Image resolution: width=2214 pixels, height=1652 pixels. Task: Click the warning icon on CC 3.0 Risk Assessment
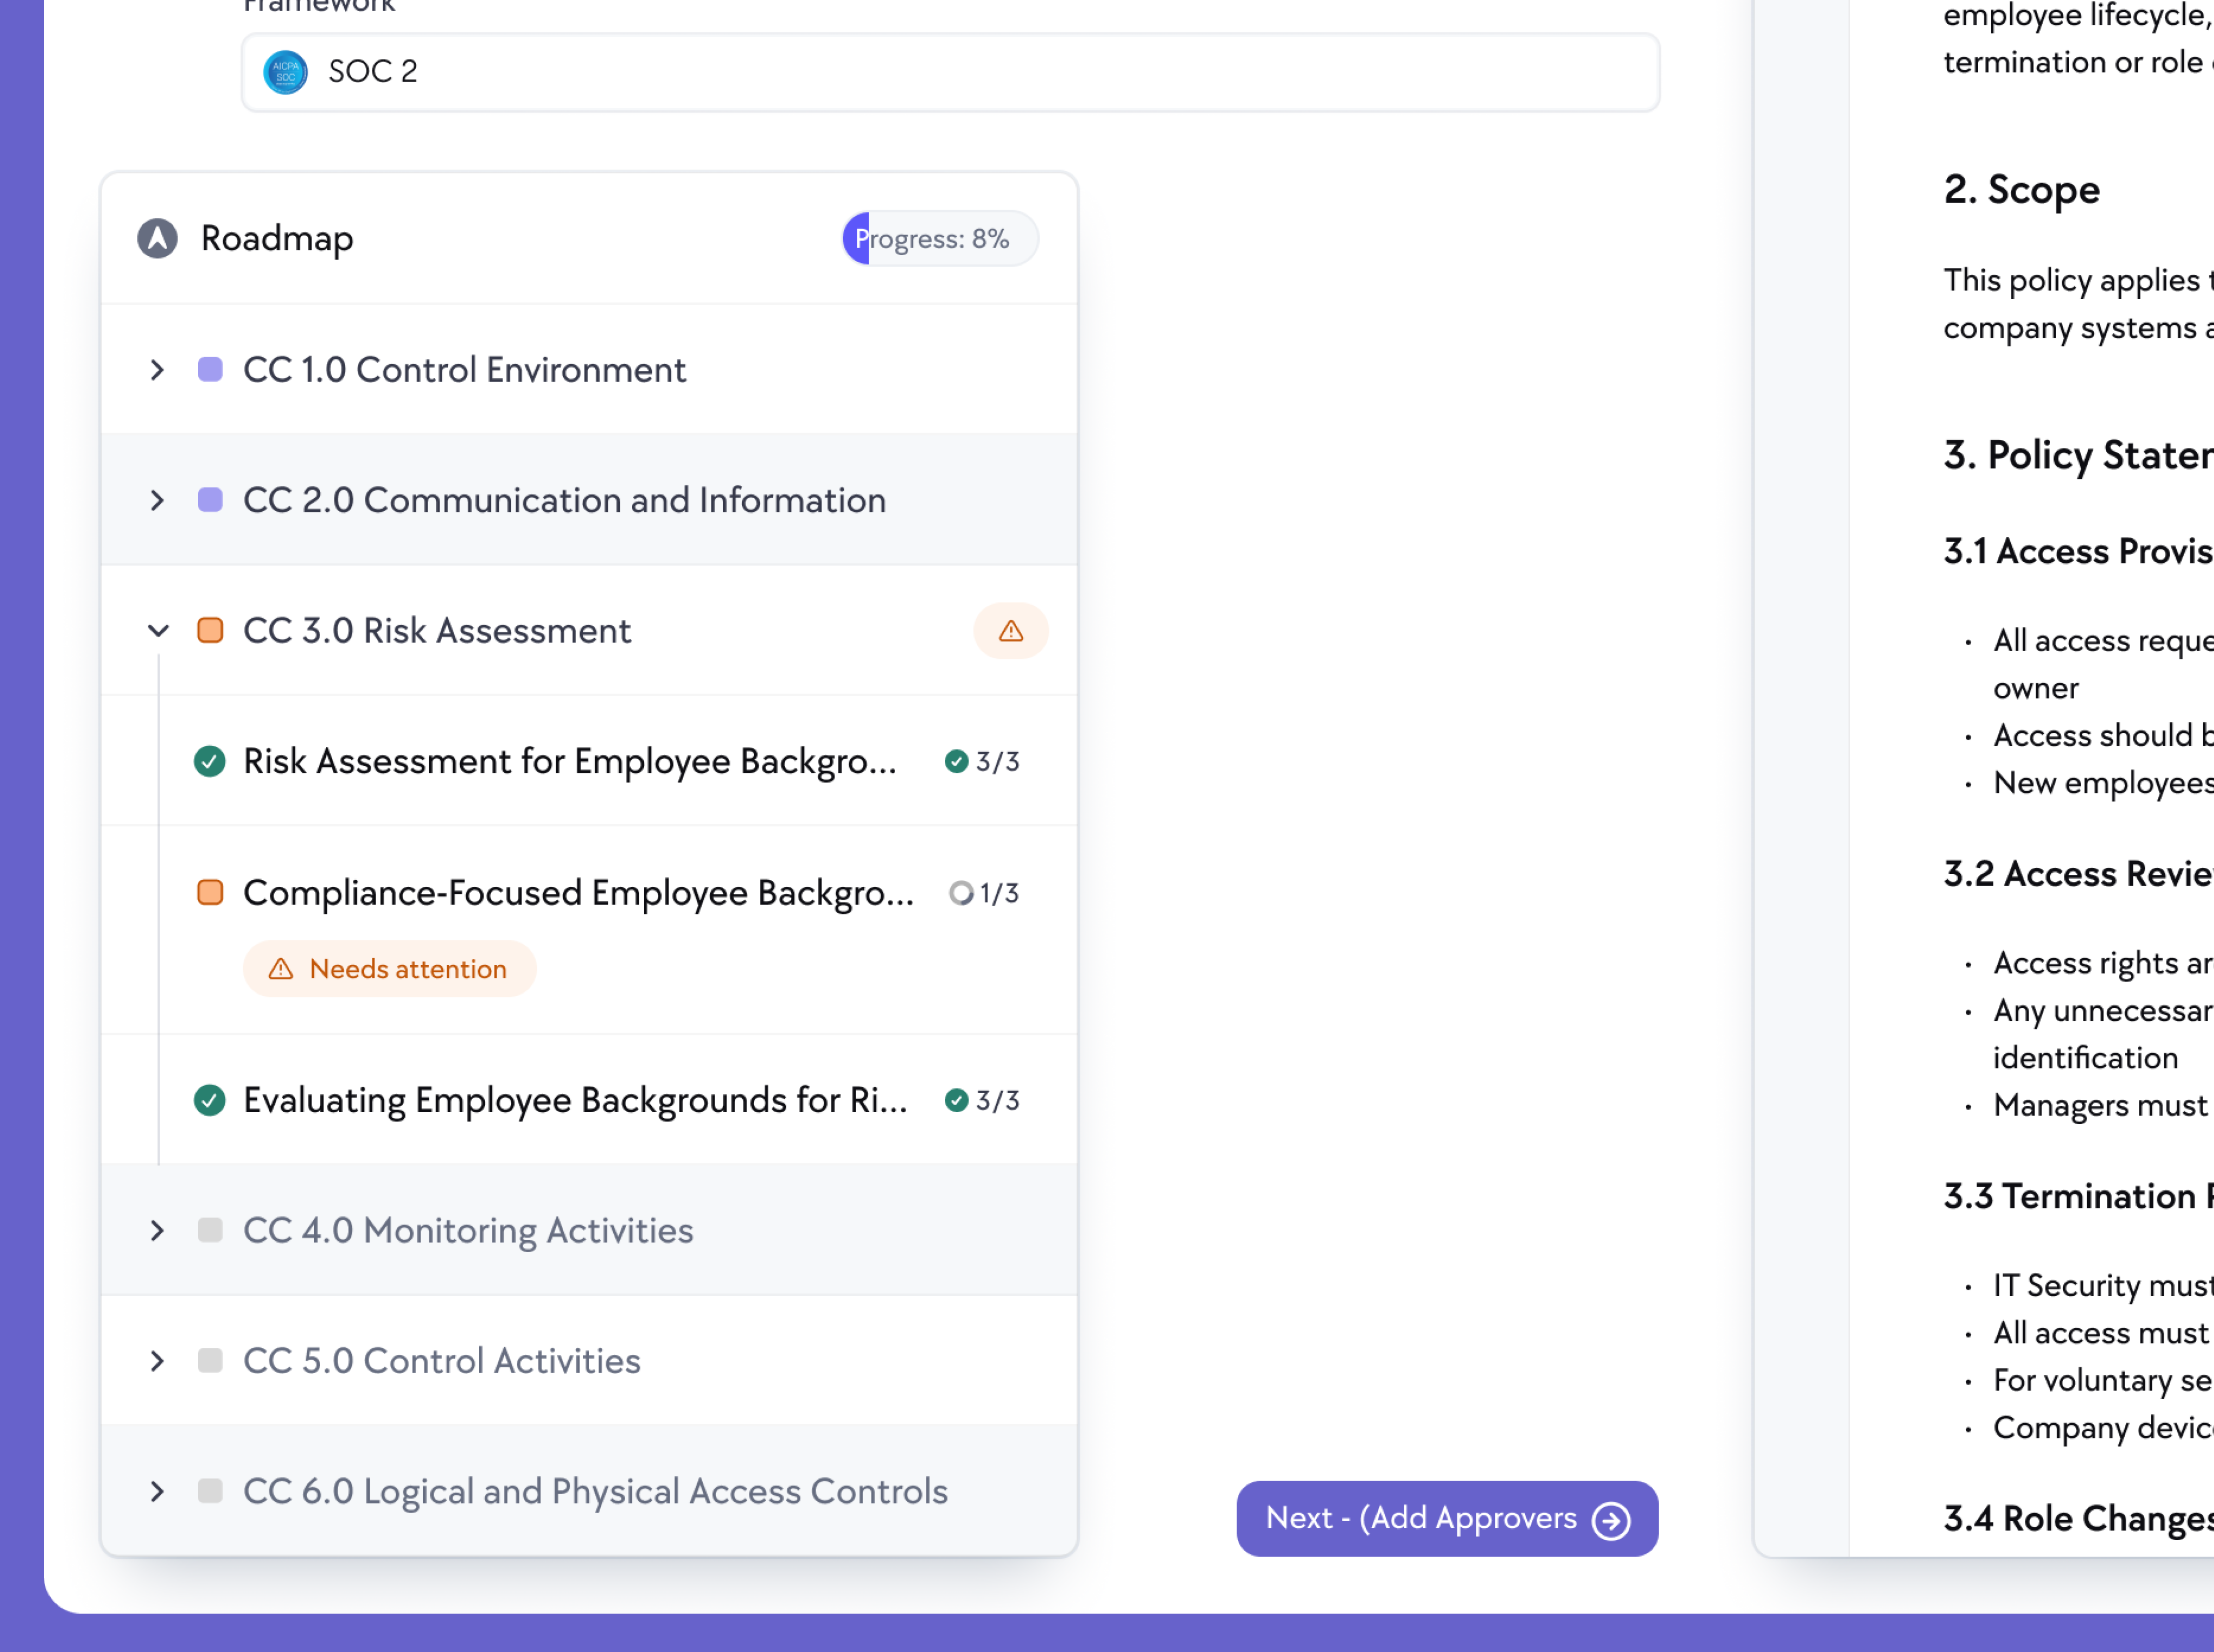coord(1011,630)
